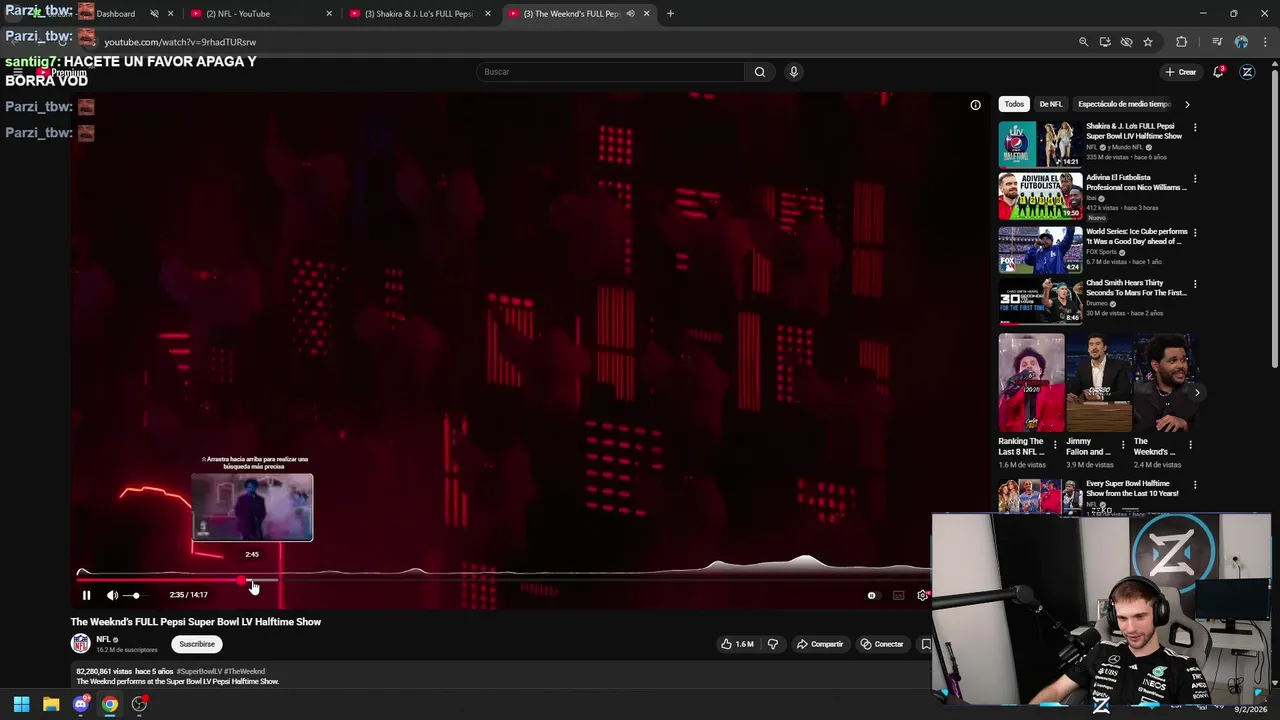This screenshot has width=1280, height=720.
Task: Open the Crear button
Action: pos(1180,72)
